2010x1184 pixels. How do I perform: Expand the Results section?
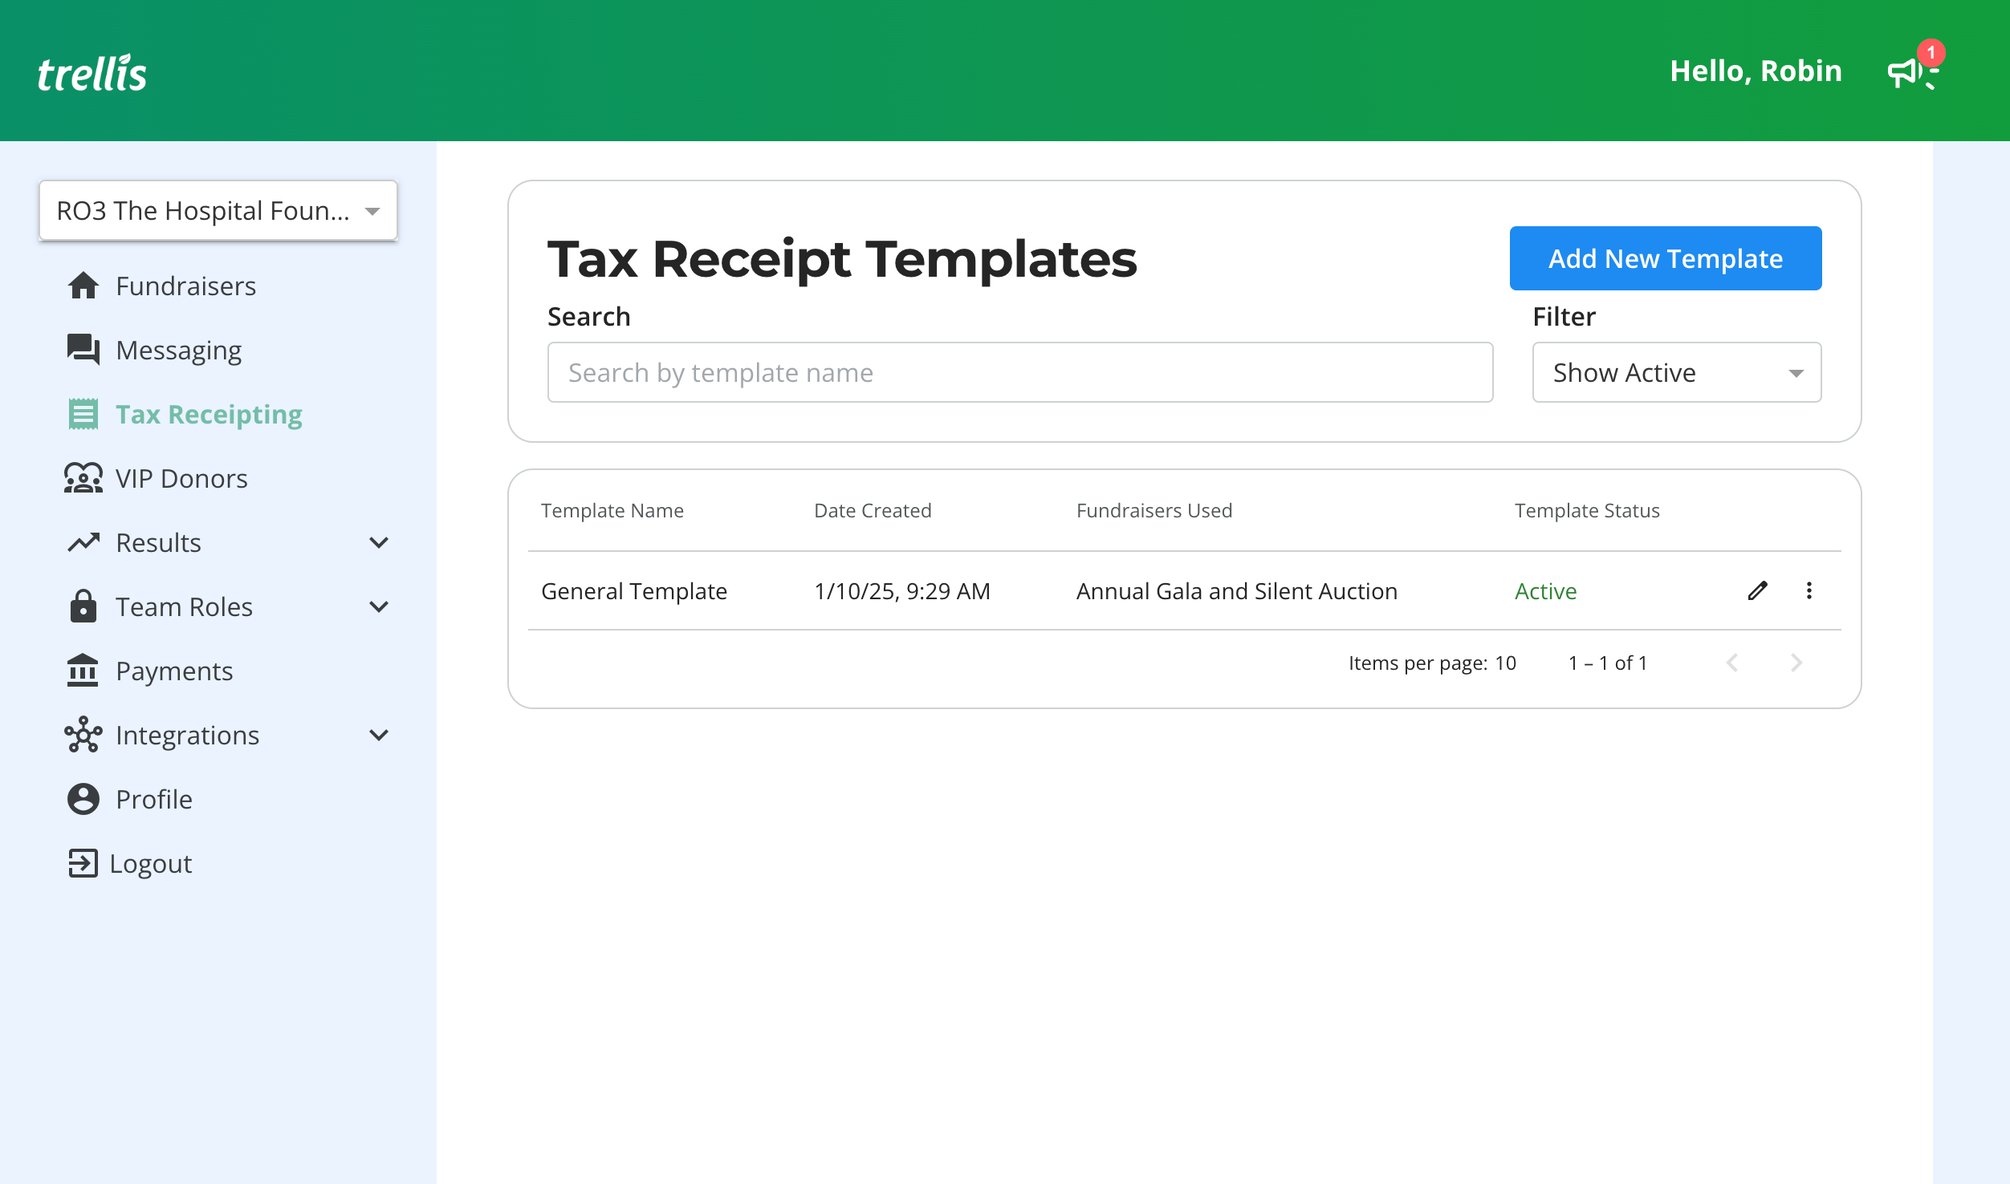pyautogui.click(x=379, y=542)
